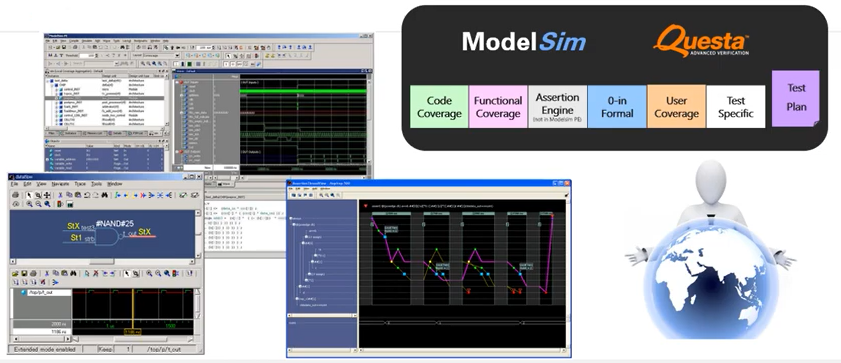Click the Test Plan purple note
841x363 pixels.
(795, 99)
